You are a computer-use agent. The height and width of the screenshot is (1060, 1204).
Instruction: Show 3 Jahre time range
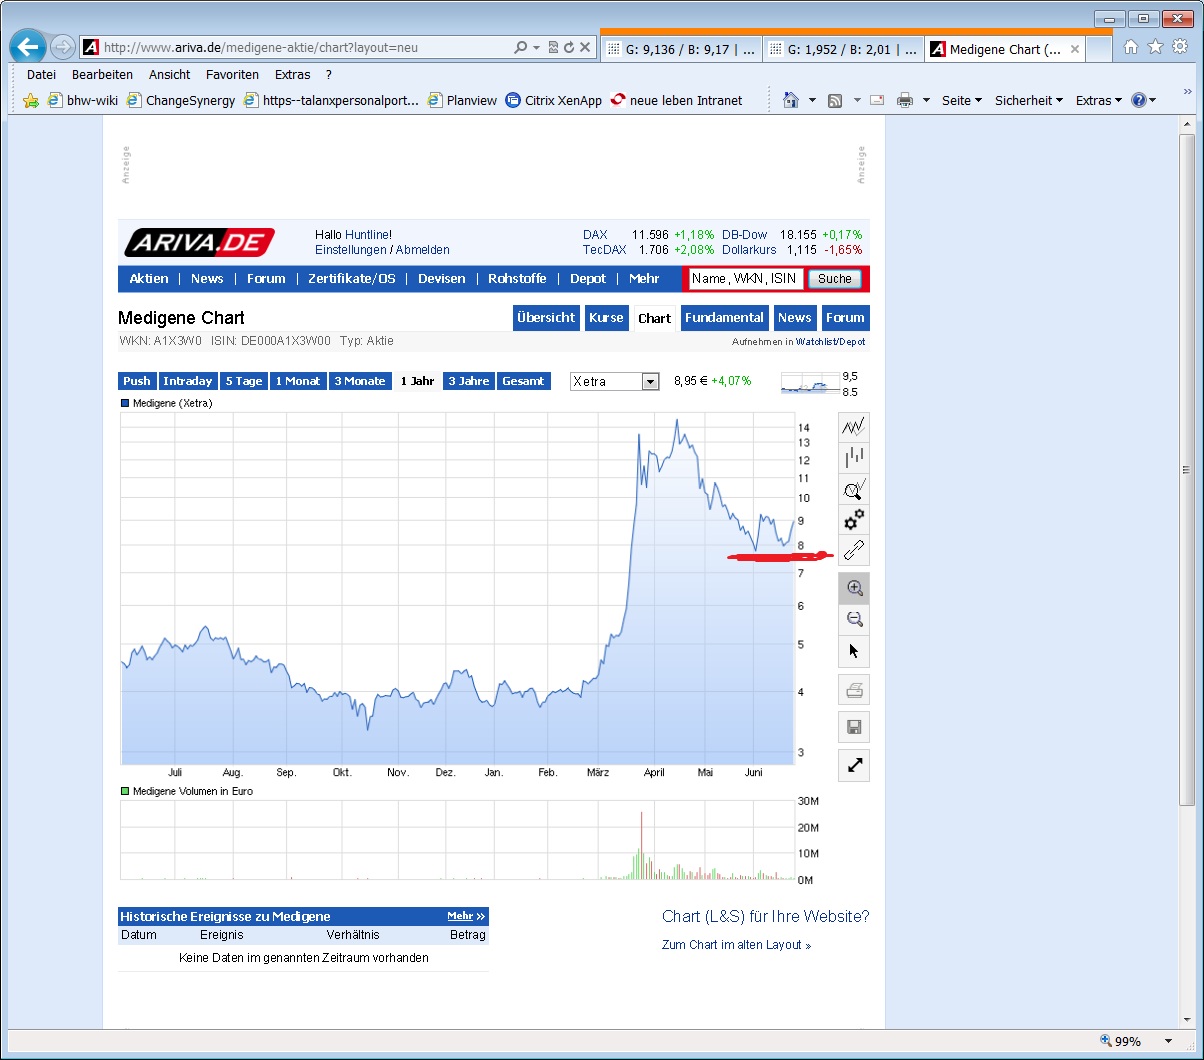pos(468,381)
